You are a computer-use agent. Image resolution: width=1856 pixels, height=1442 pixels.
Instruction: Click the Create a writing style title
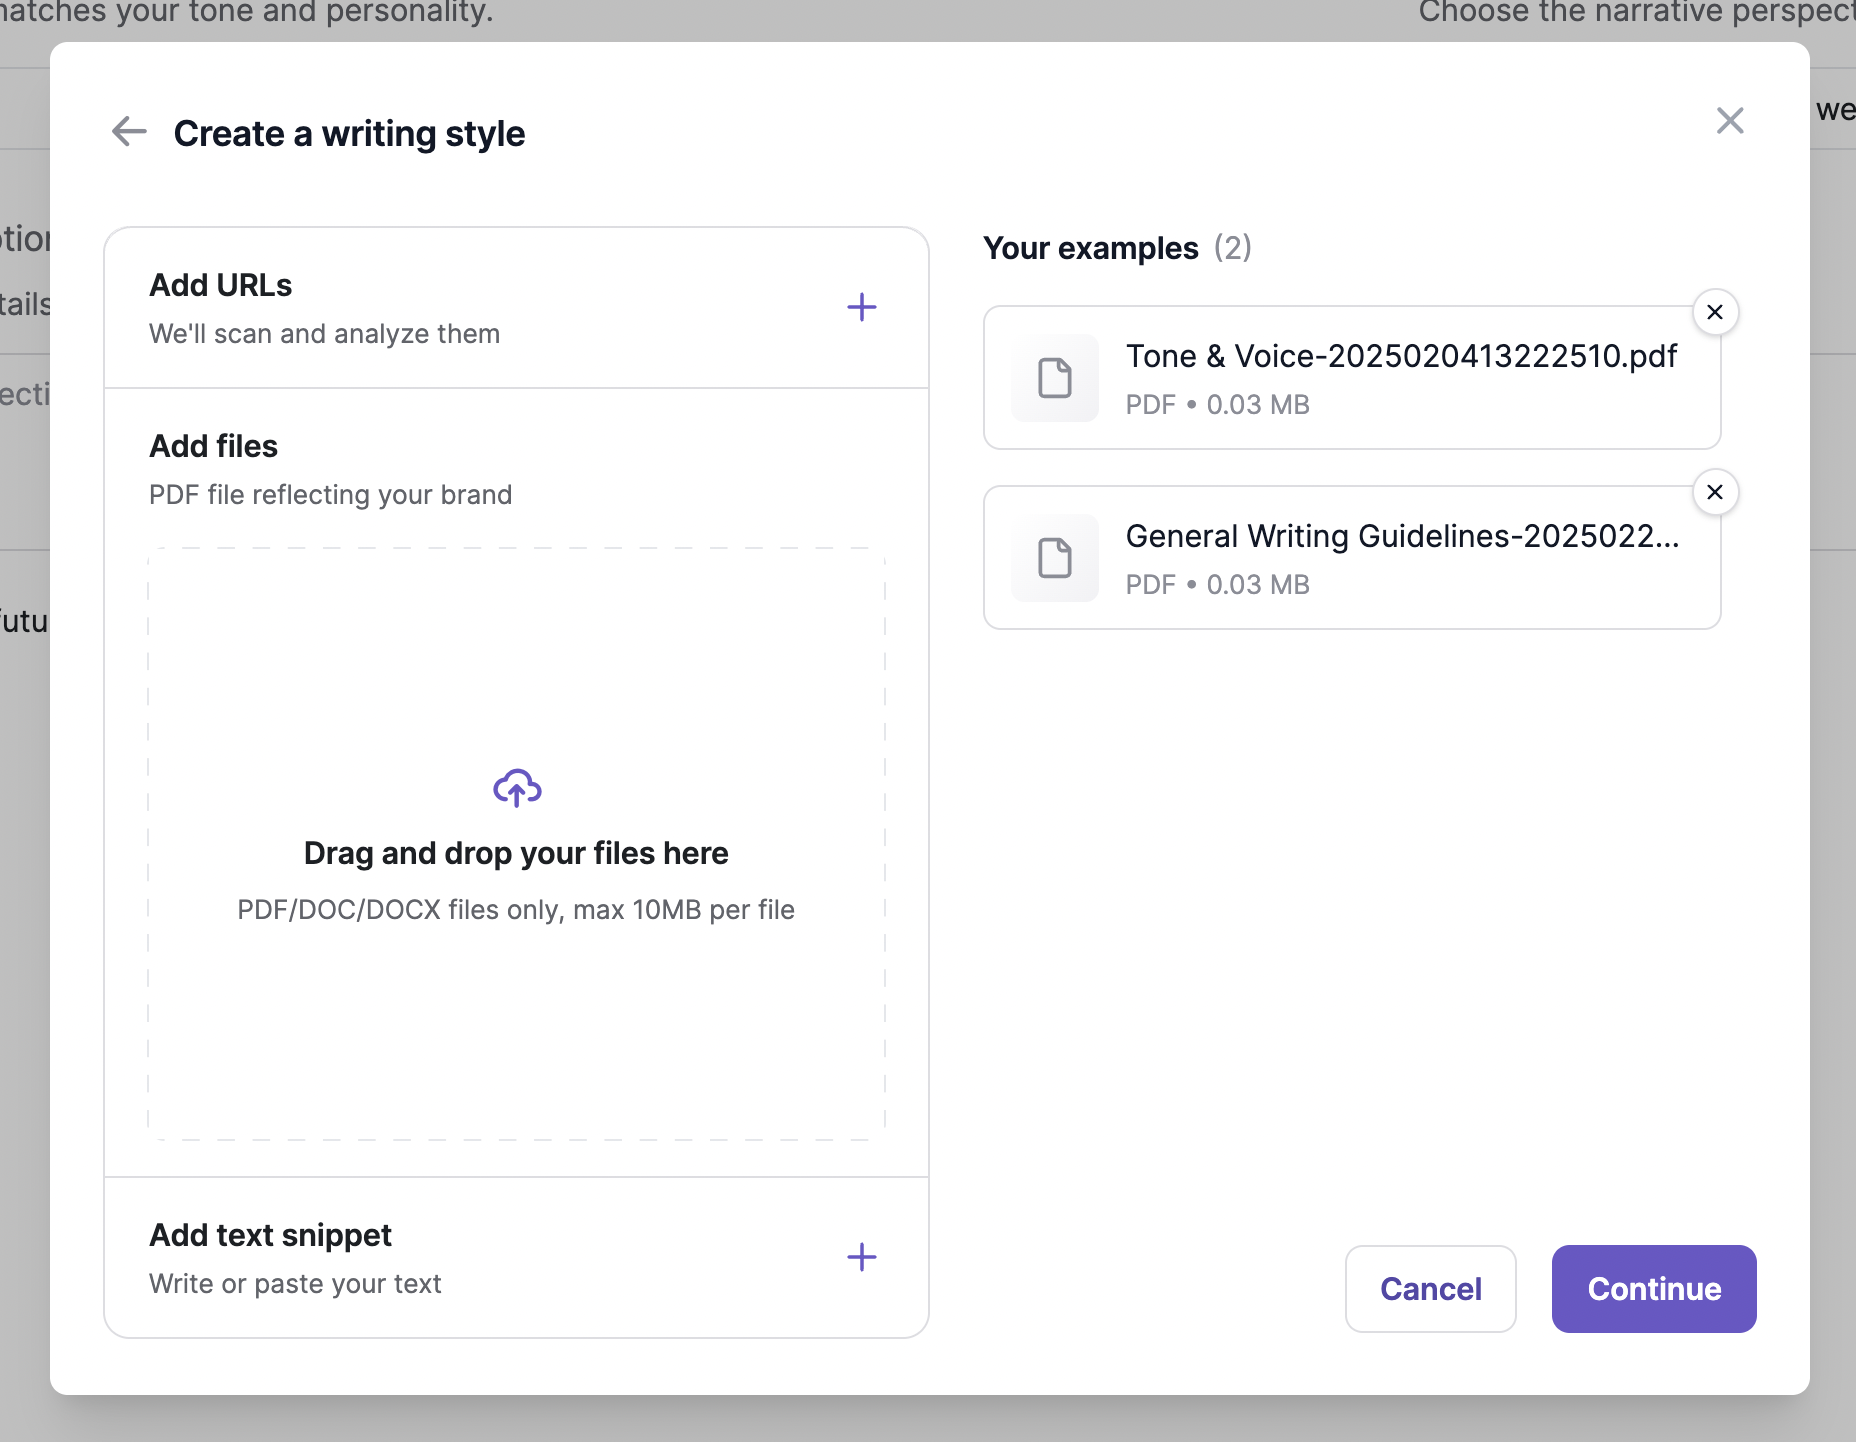(x=348, y=133)
